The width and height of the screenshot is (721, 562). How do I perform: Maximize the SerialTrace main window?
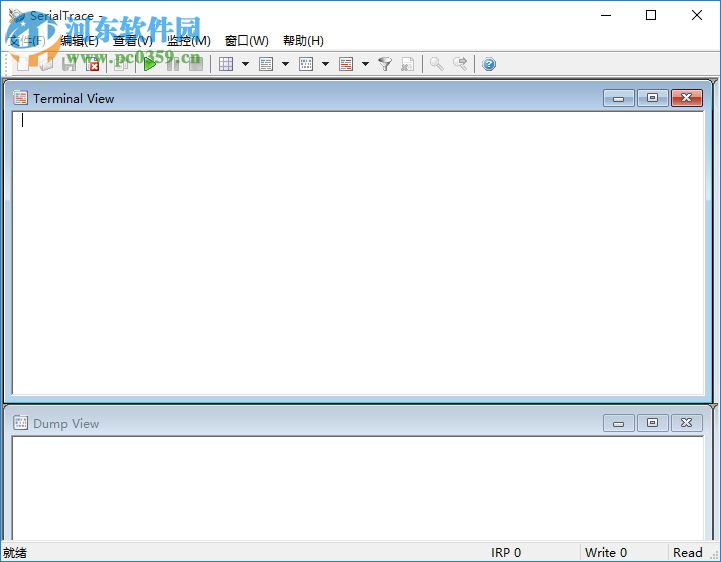[x=651, y=15]
